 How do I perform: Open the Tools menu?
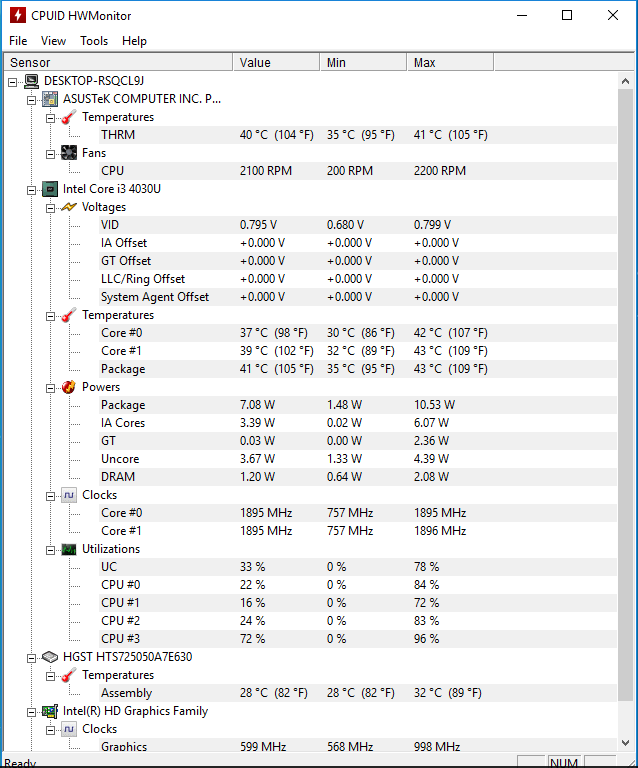[94, 41]
